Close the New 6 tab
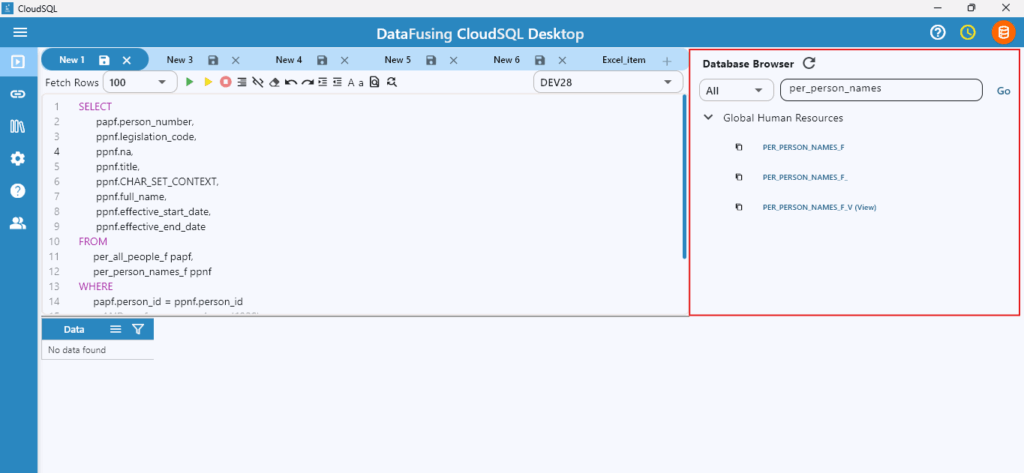The width and height of the screenshot is (1024, 473). 562,60
